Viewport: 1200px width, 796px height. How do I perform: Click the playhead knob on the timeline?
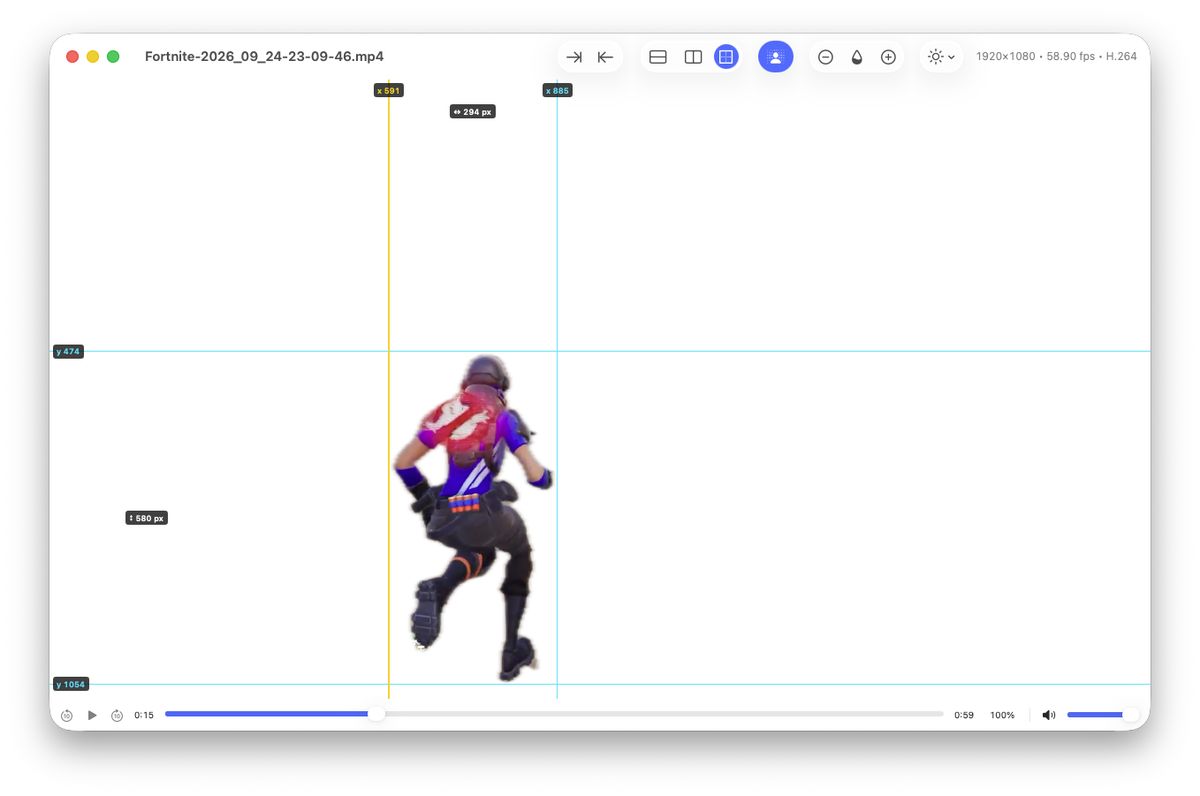(x=376, y=714)
